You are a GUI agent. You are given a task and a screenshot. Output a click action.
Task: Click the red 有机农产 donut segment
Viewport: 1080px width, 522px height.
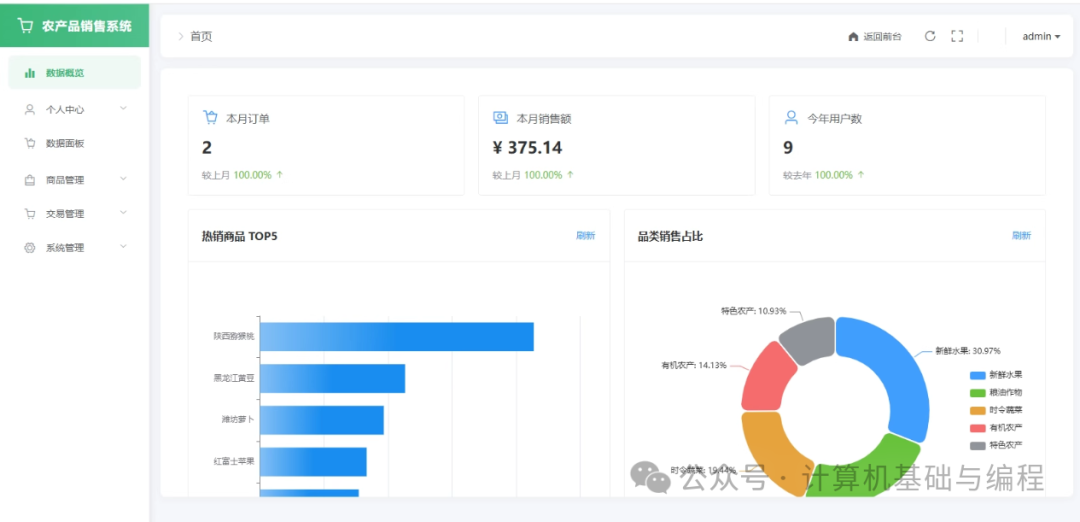click(766, 379)
